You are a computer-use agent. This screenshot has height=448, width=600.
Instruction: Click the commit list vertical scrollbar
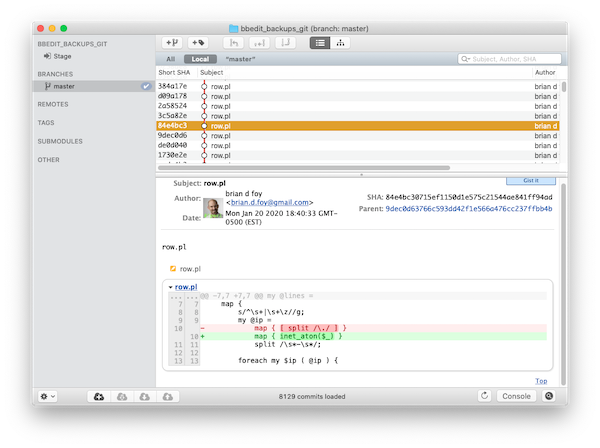pyautogui.click(x=564, y=87)
